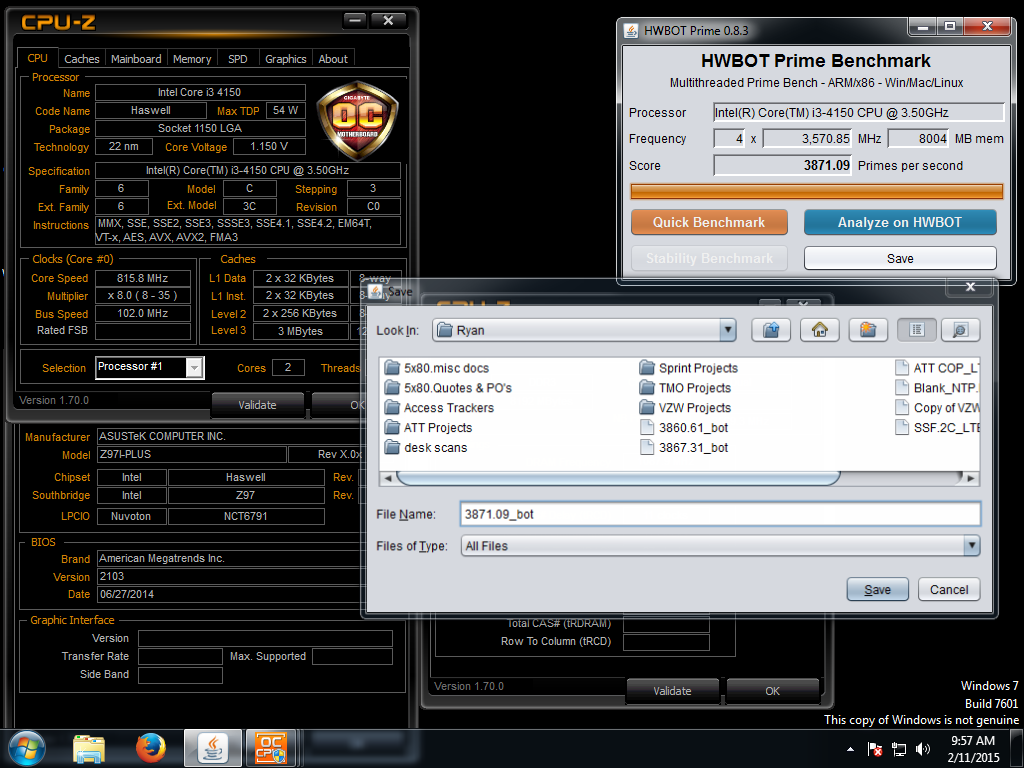
Task: Launch Firefox from taskbar
Action: (151, 748)
